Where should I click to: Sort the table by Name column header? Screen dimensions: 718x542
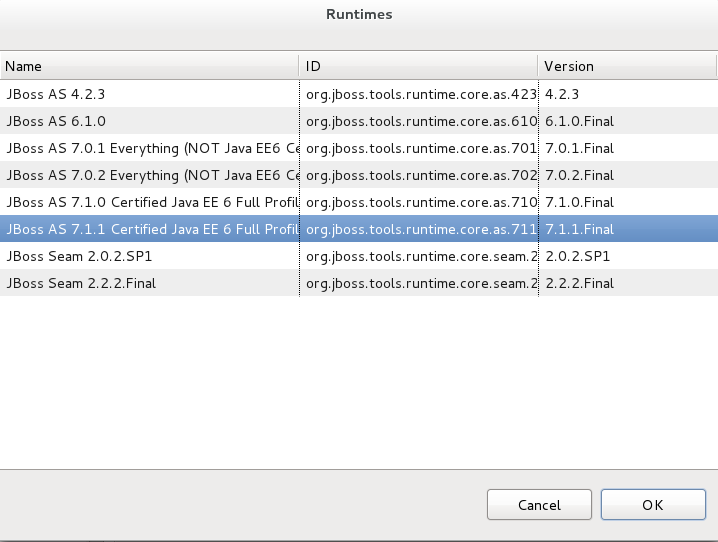pyautogui.click(x=150, y=66)
